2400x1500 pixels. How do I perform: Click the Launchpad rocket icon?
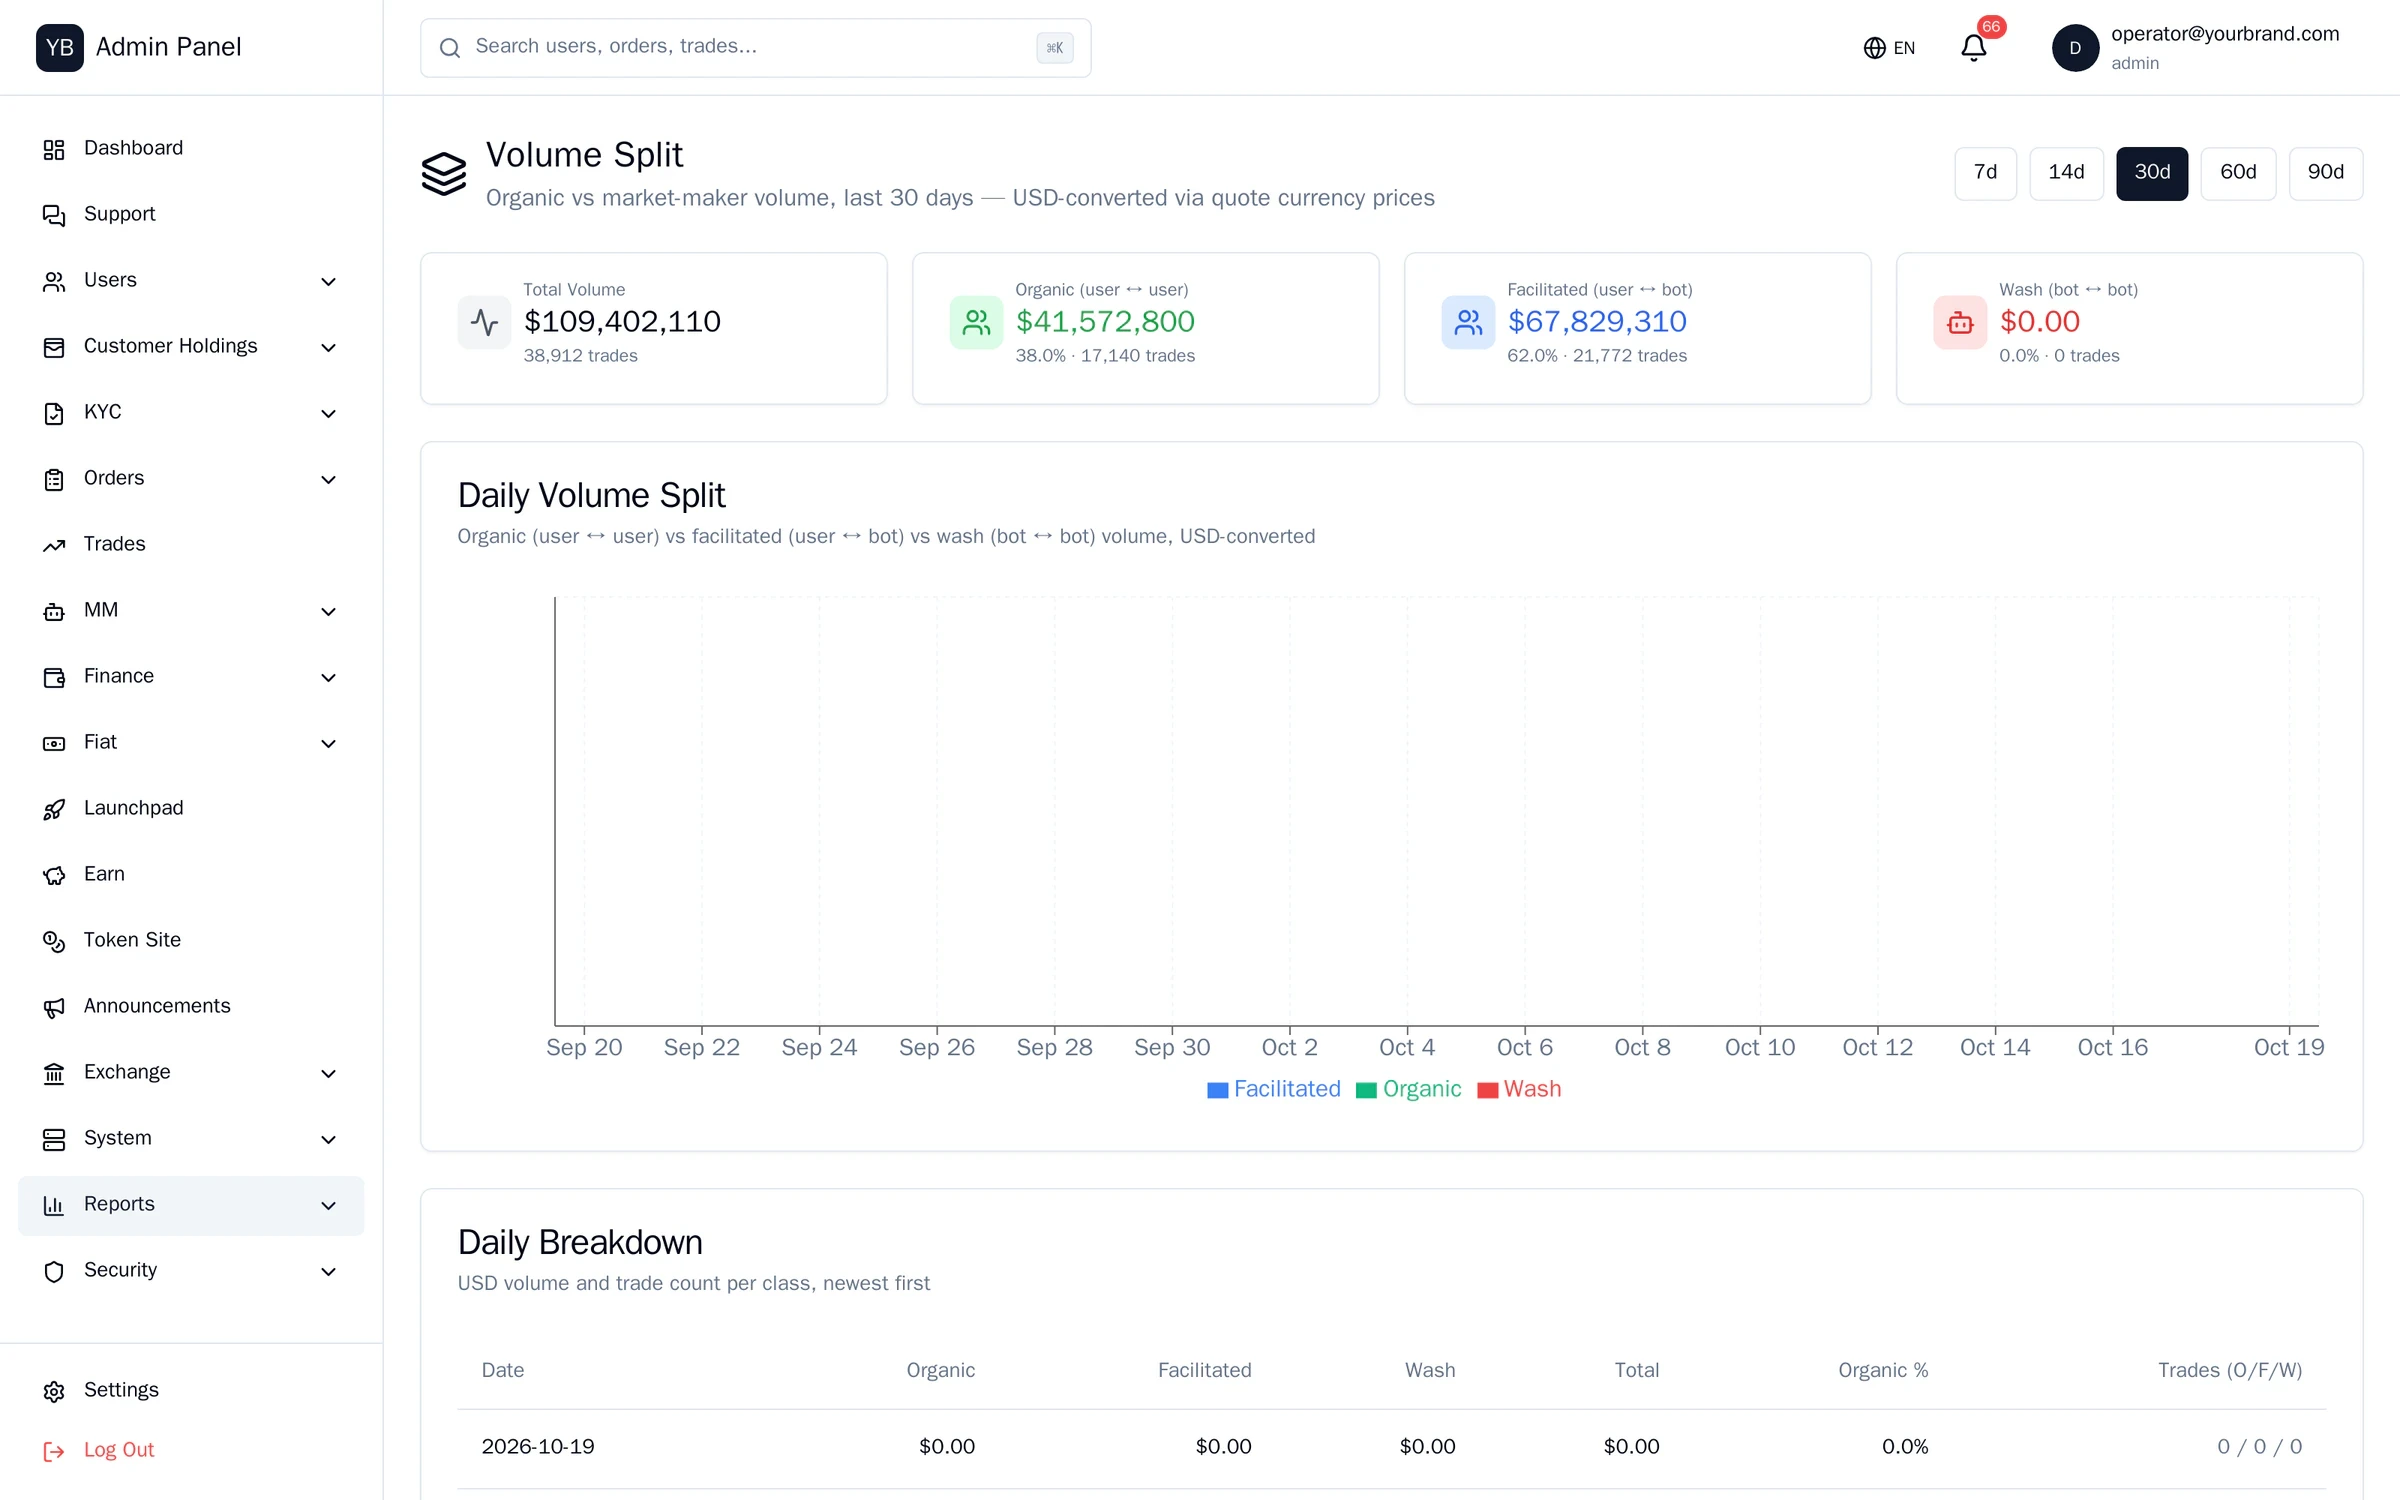54,809
